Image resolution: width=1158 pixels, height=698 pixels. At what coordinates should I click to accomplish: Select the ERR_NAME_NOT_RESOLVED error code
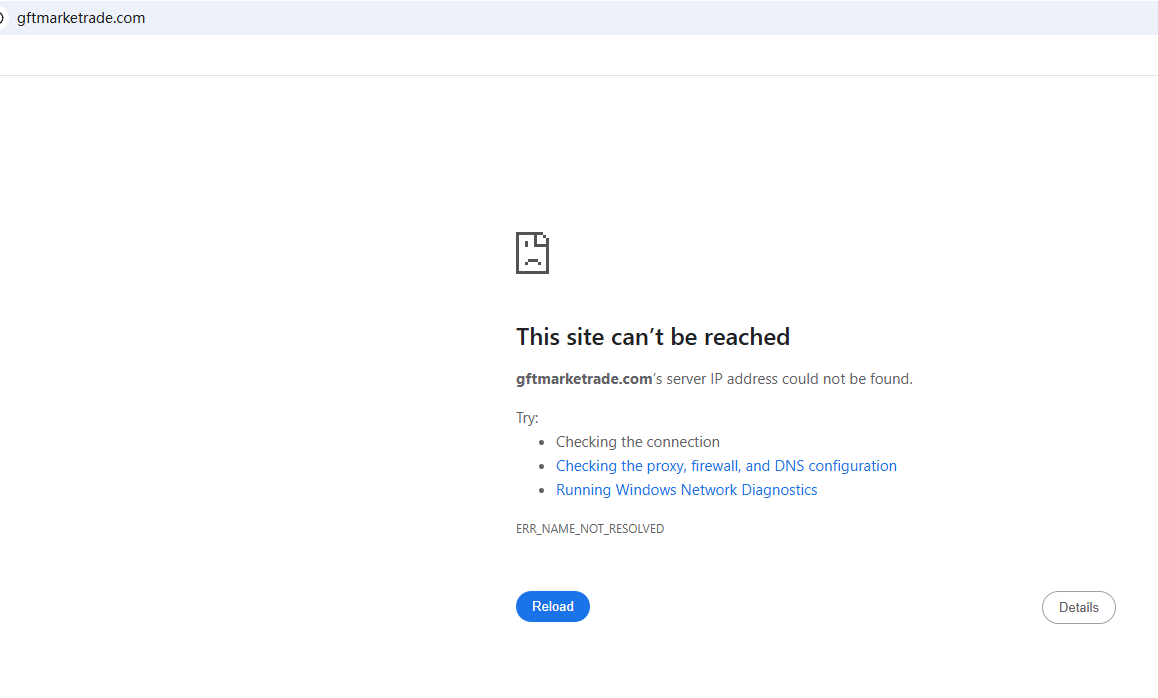[589, 529]
